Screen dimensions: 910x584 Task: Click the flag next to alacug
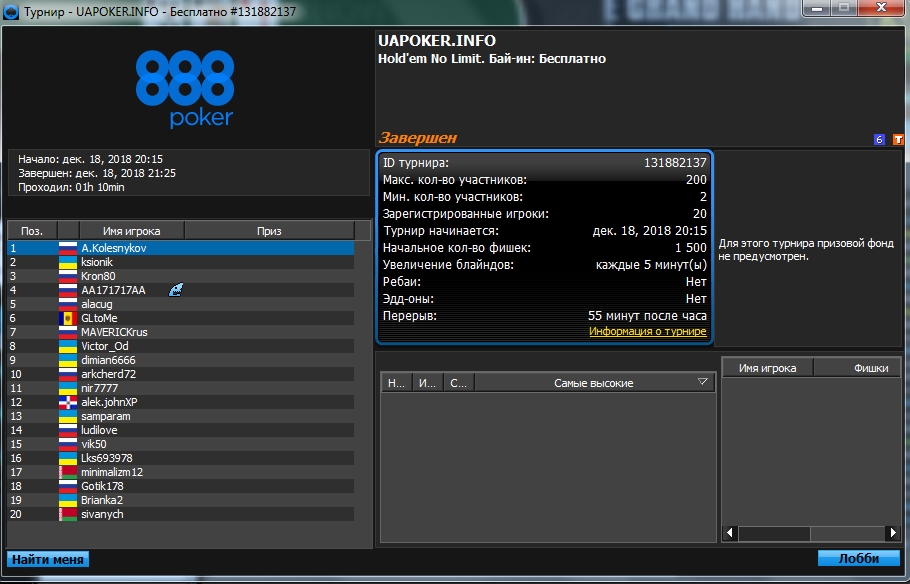(68, 304)
